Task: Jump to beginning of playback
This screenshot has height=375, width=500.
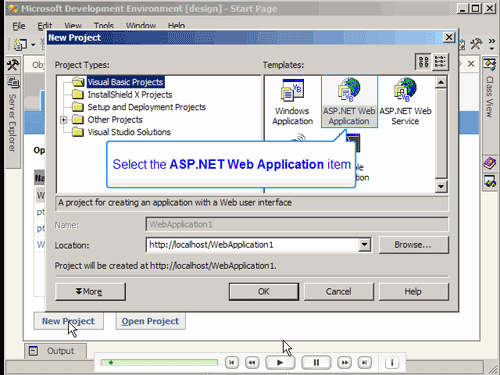Action: tap(232, 362)
